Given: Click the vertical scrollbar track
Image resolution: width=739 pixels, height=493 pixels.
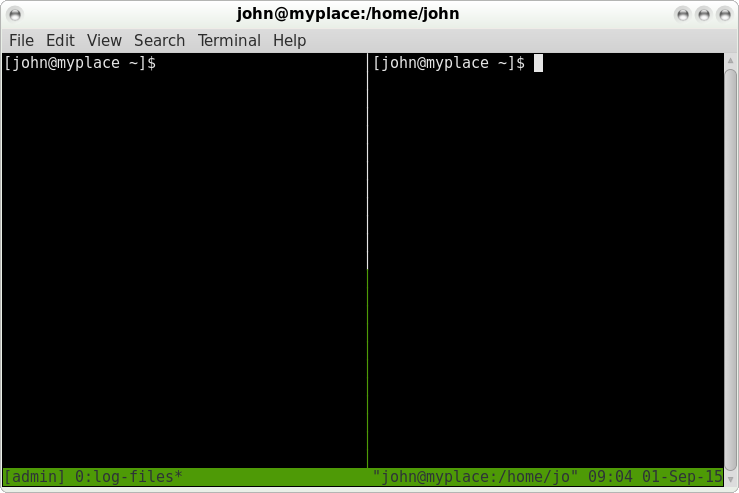Looking at the screenshot, I should point(731,270).
